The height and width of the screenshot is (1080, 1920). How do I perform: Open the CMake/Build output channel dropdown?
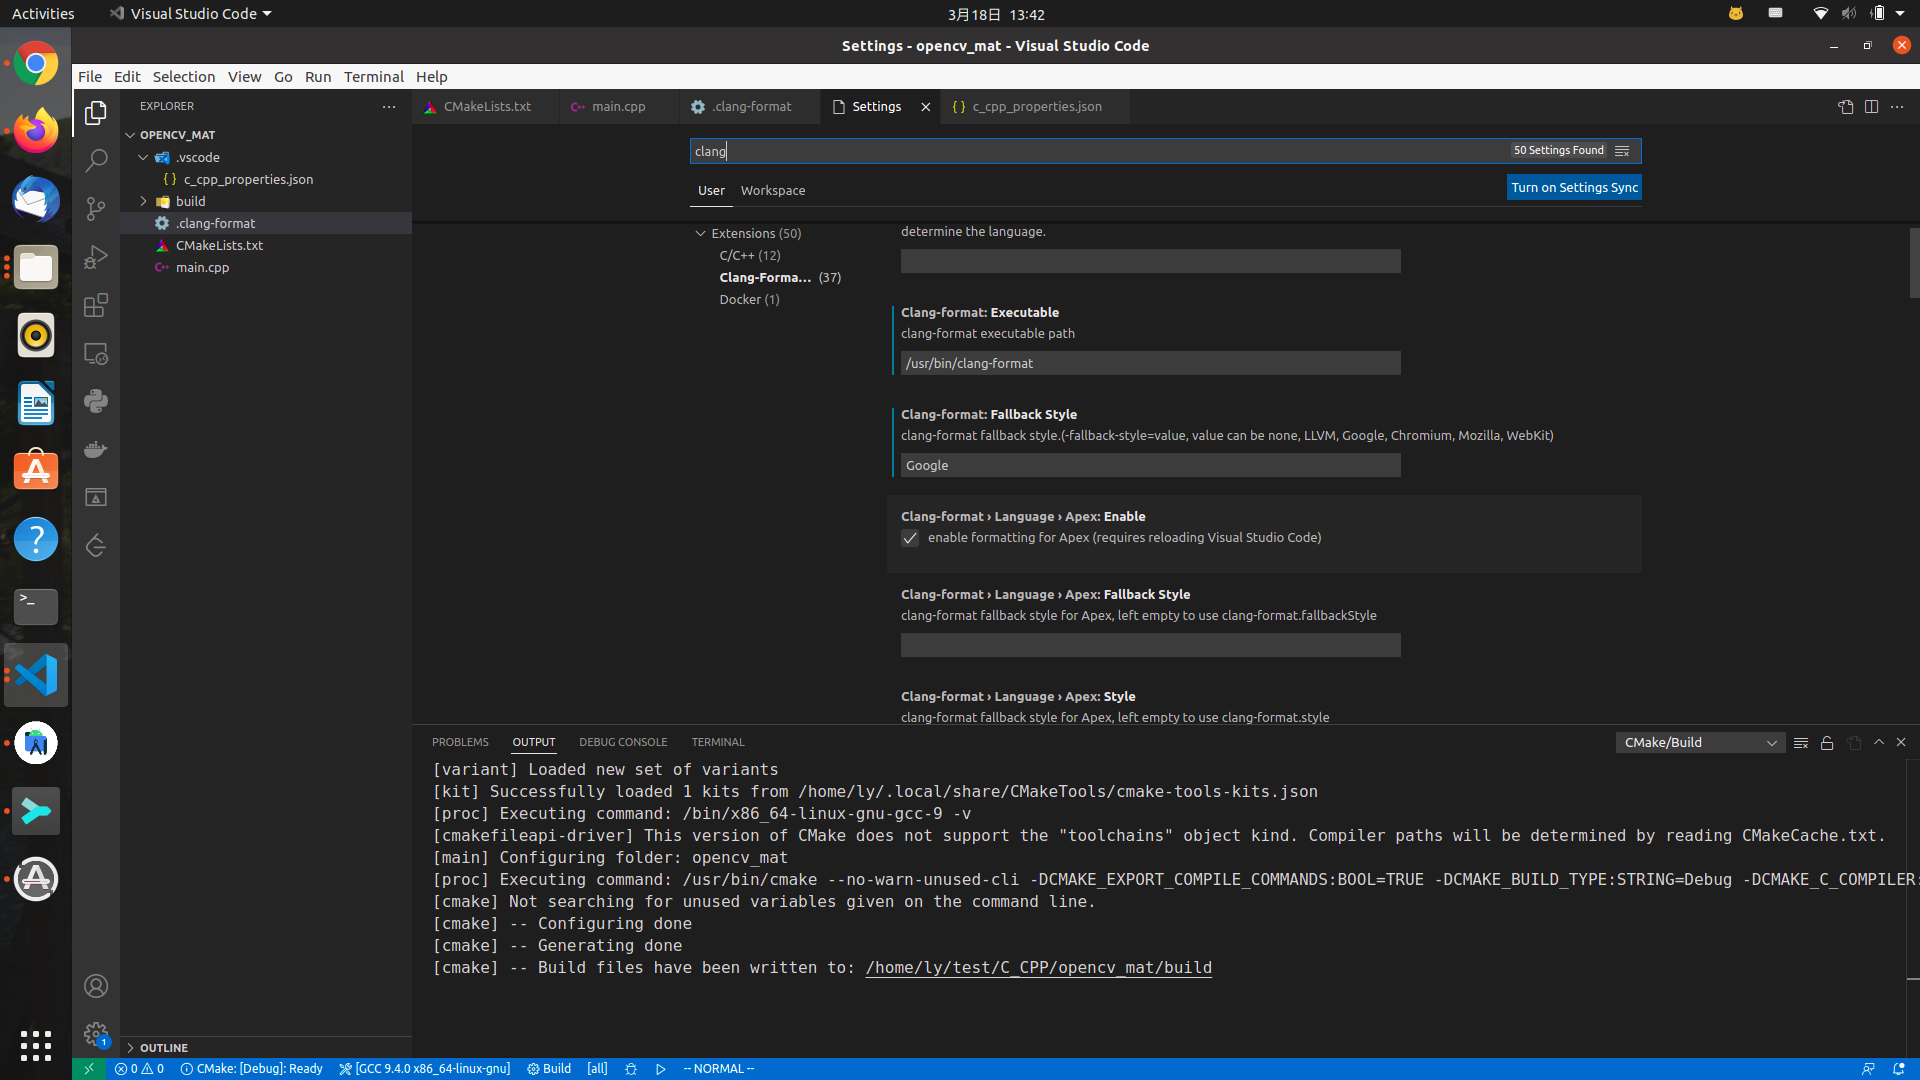tap(1700, 743)
